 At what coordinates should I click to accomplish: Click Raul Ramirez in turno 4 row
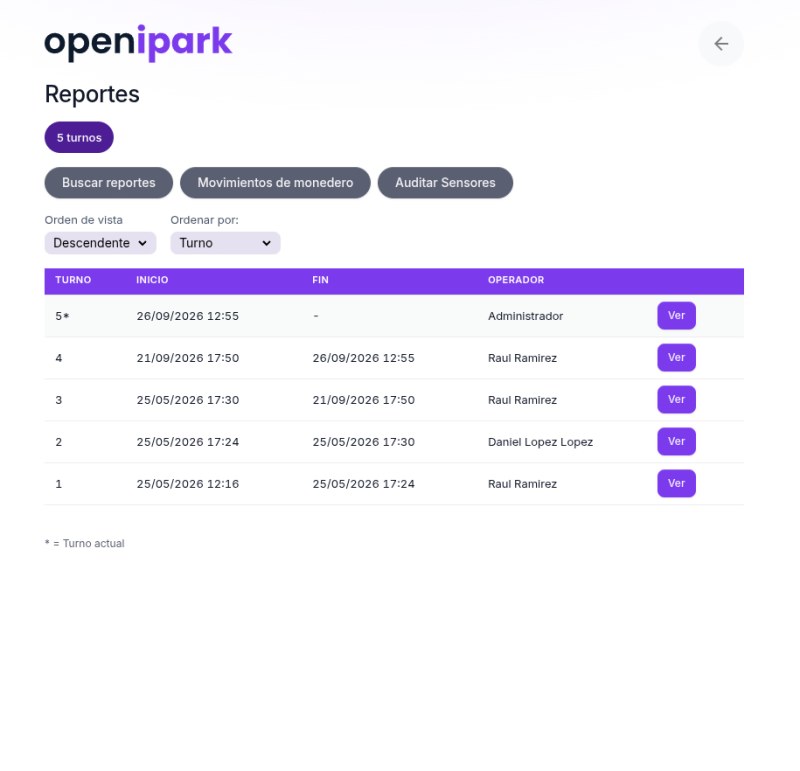[x=522, y=358]
